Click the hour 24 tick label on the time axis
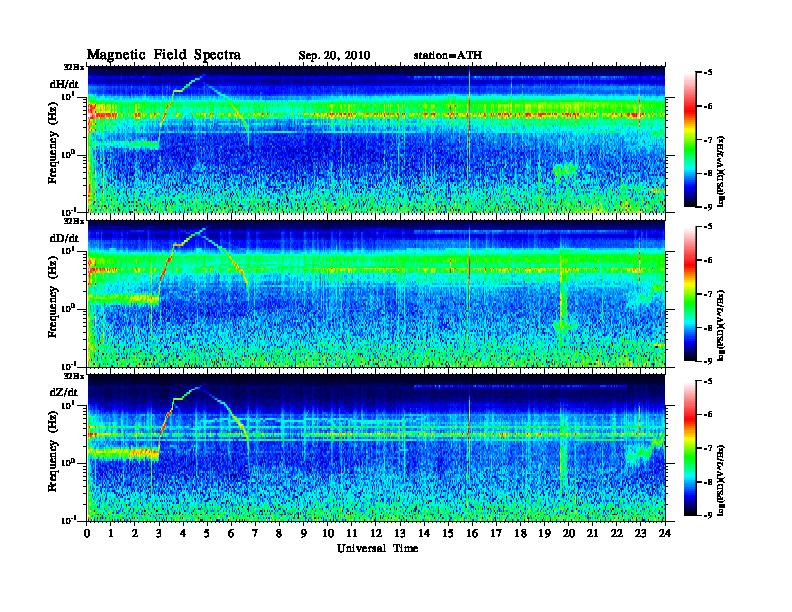Screen dimensions: 792x612 pyautogui.click(x=665, y=533)
